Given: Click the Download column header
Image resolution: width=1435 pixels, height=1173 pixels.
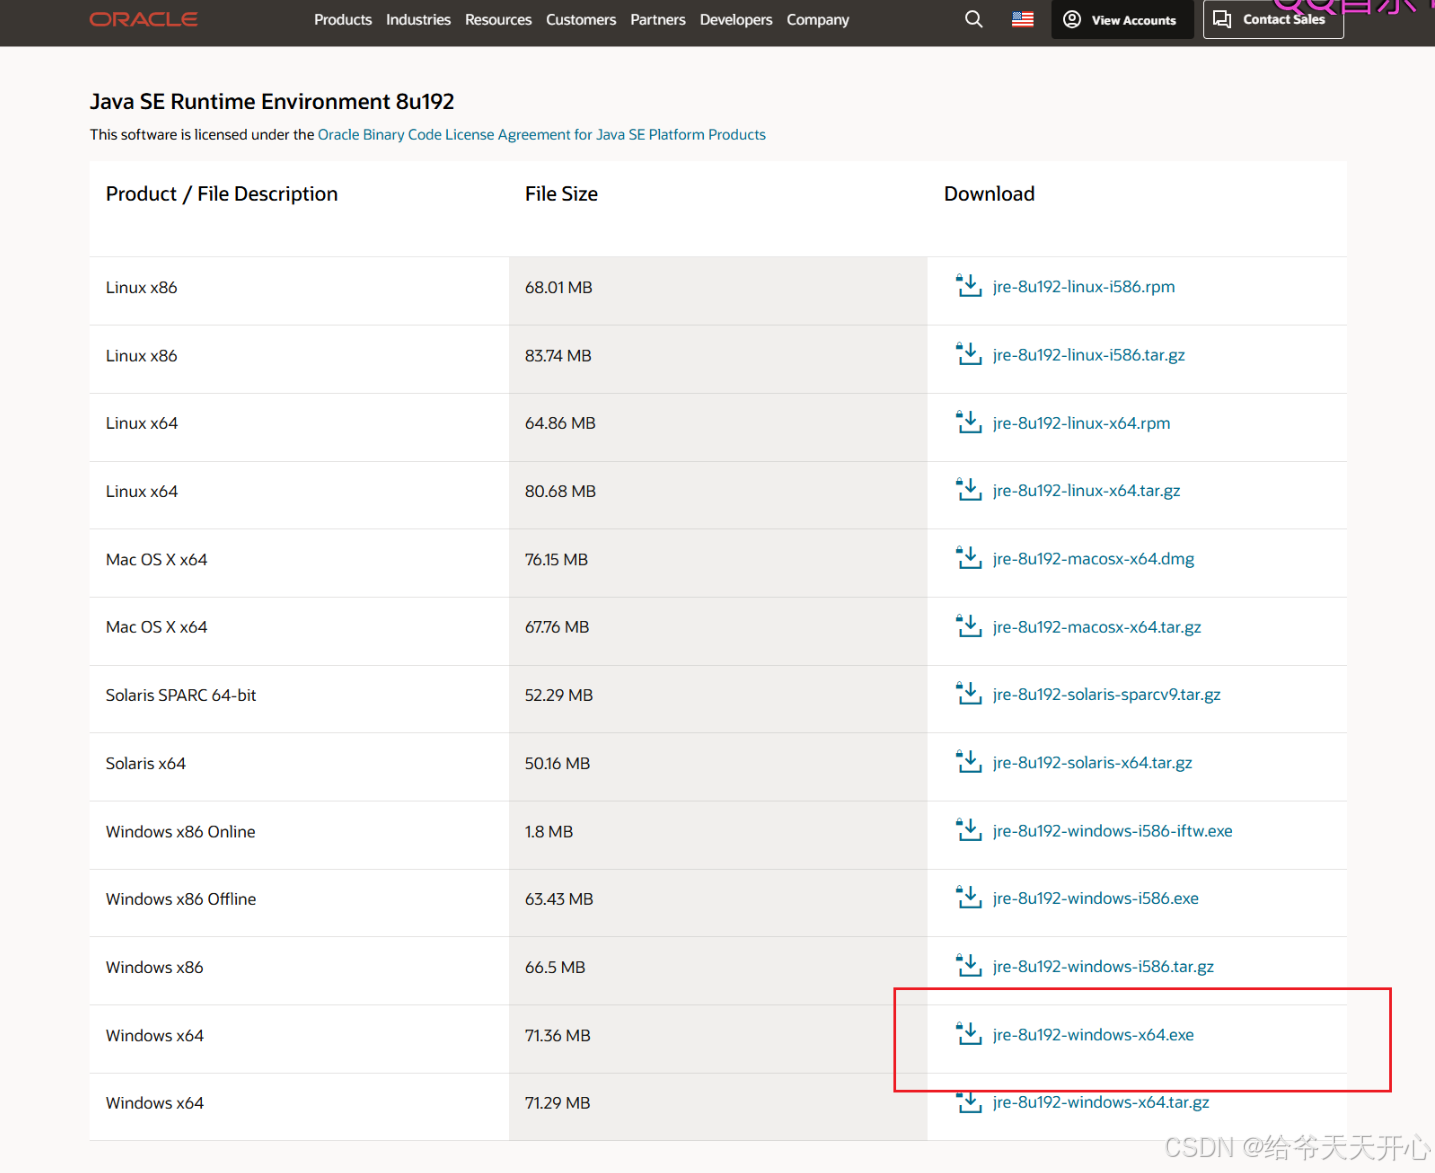Looking at the screenshot, I should [989, 194].
